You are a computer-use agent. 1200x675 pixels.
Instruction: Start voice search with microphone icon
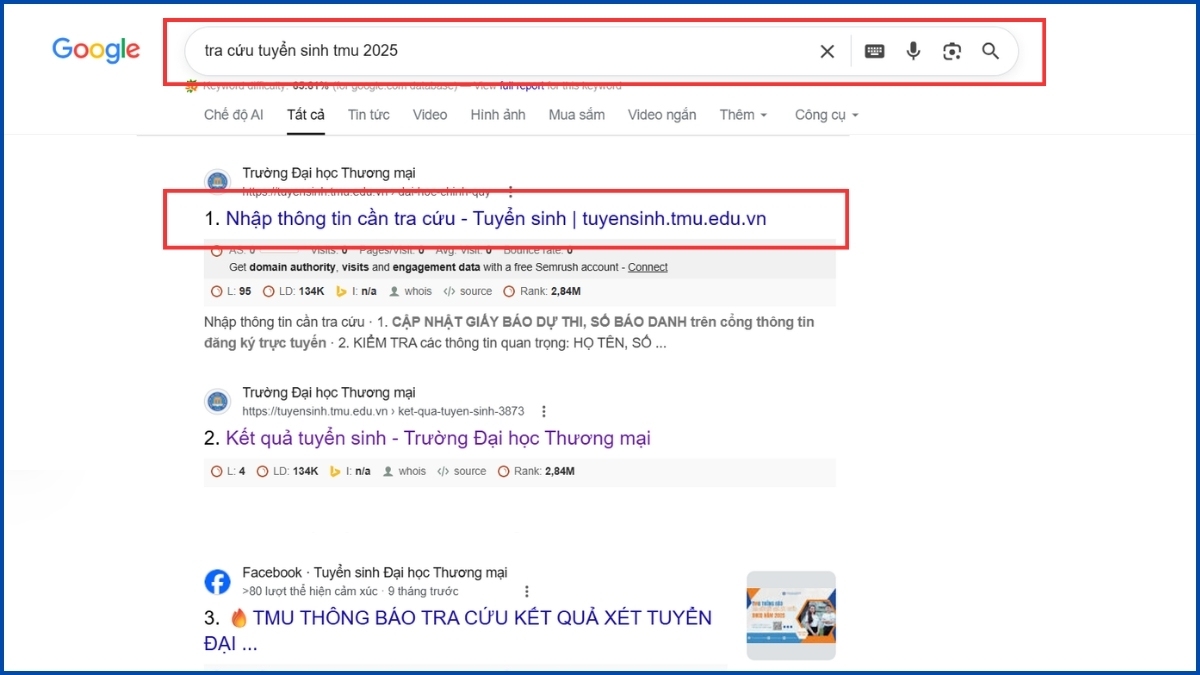[x=913, y=51]
